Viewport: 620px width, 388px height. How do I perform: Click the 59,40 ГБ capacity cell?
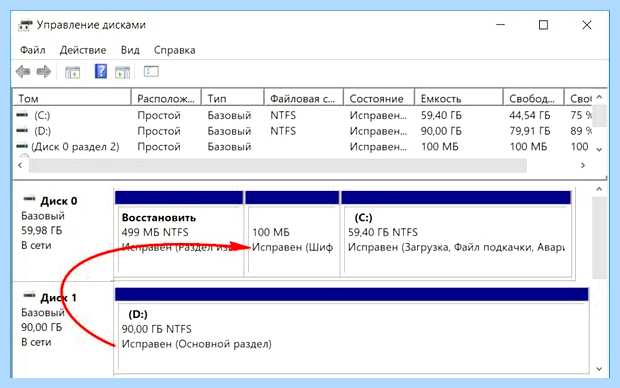pos(441,115)
